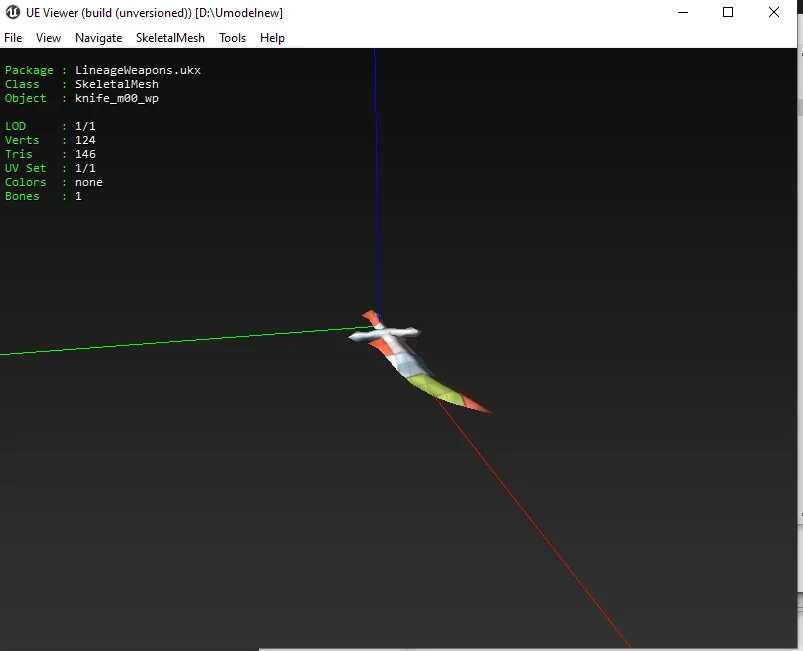Open the Help menu
803x651 pixels.
point(272,38)
